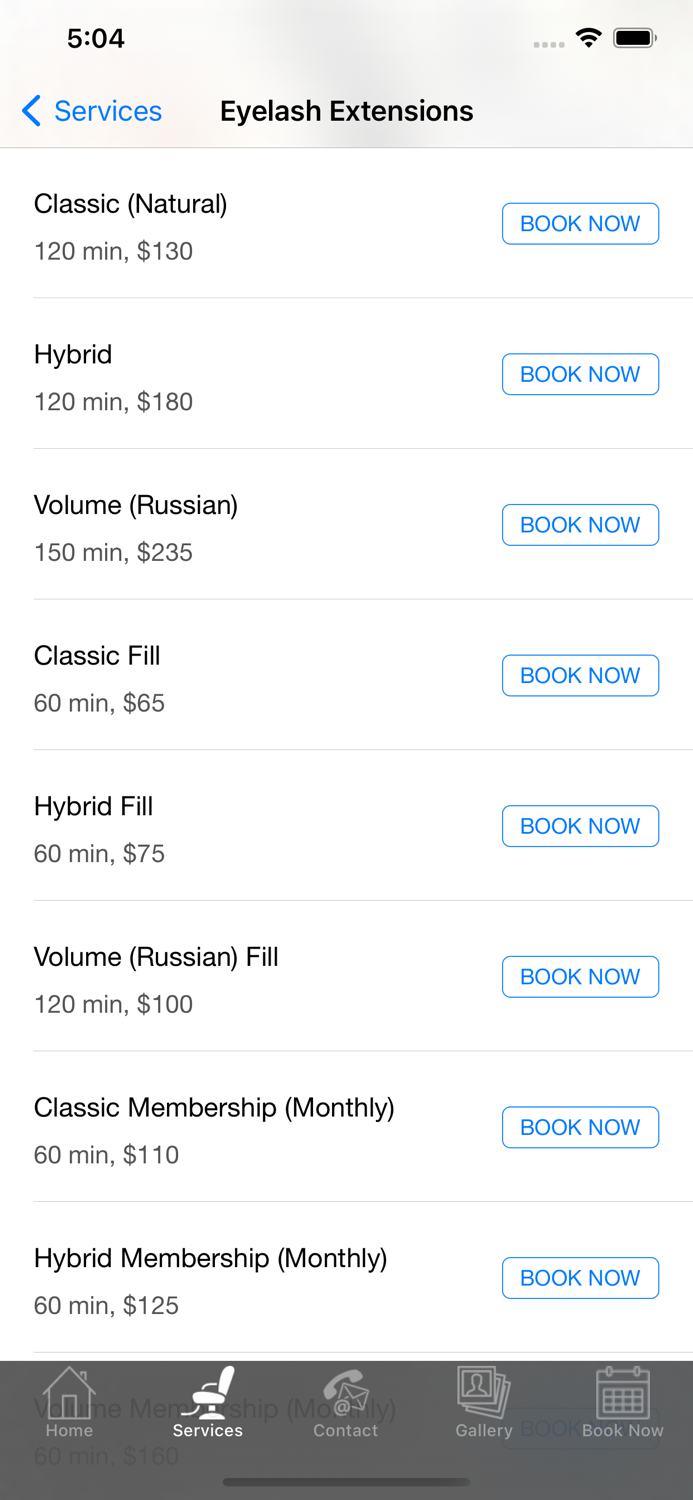Tap the Home house icon
Image resolution: width=693 pixels, height=1500 pixels.
tap(69, 1392)
